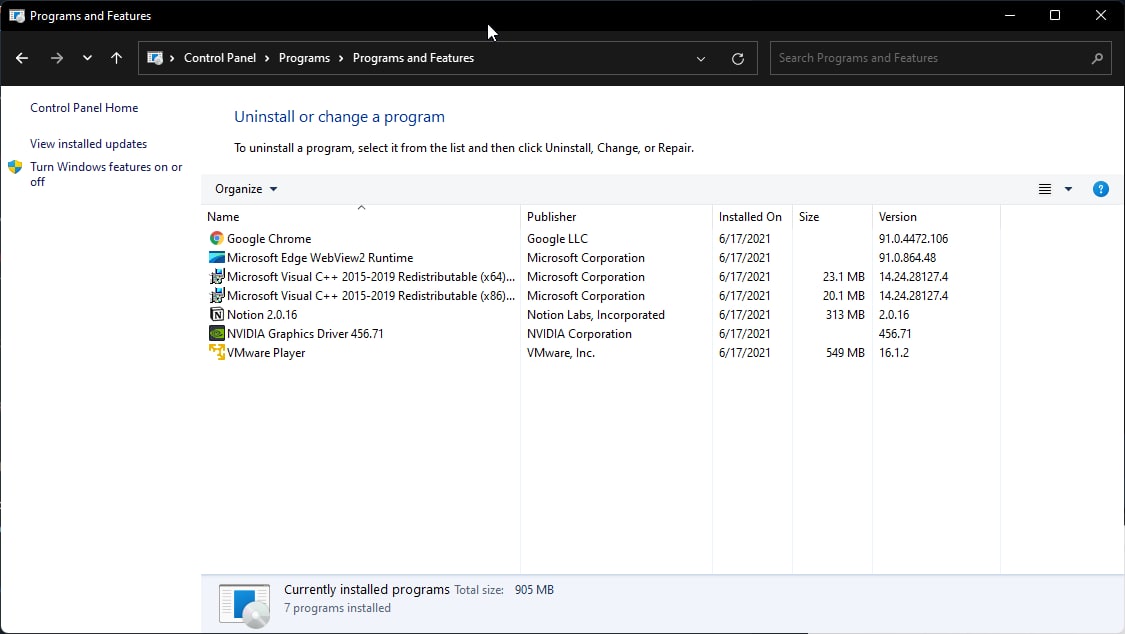Select the Microsoft Edge WebView2 Runtime icon
This screenshot has height=634, width=1125.
(217, 257)
